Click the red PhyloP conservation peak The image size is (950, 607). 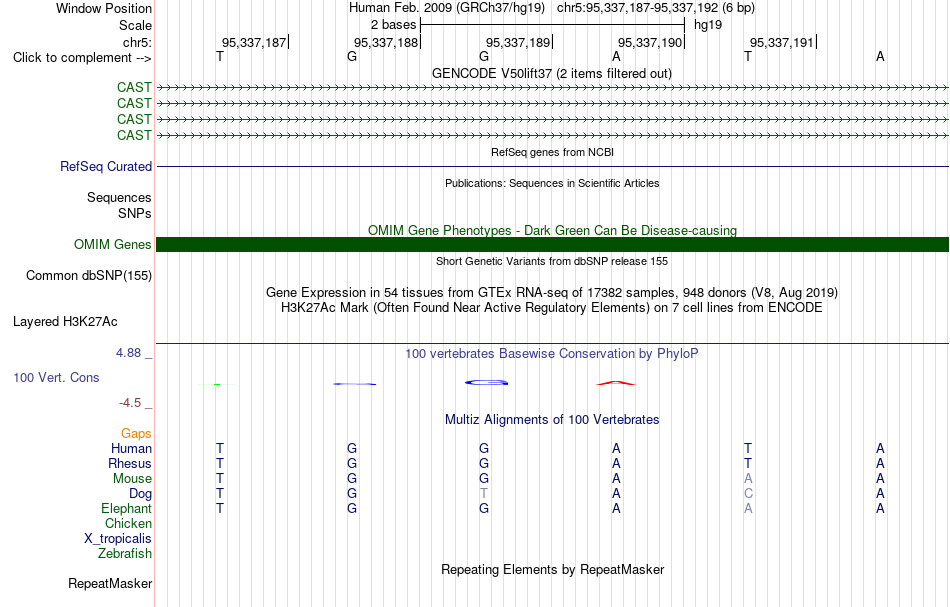616,383
